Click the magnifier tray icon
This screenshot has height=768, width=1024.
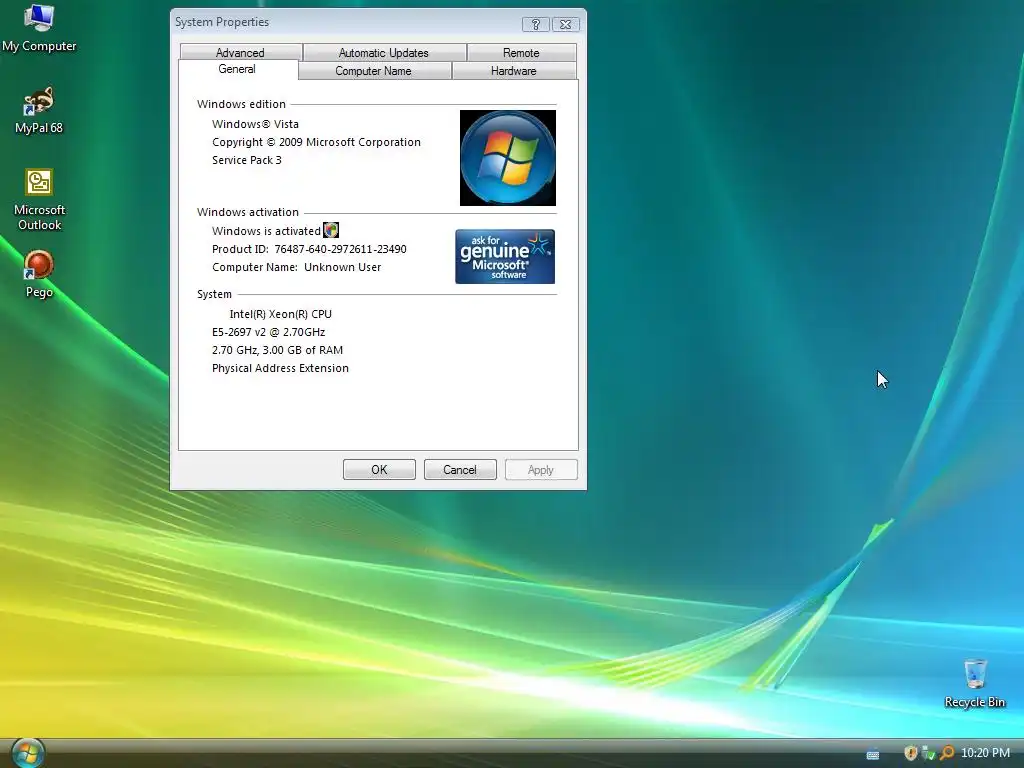coord(946,753)
